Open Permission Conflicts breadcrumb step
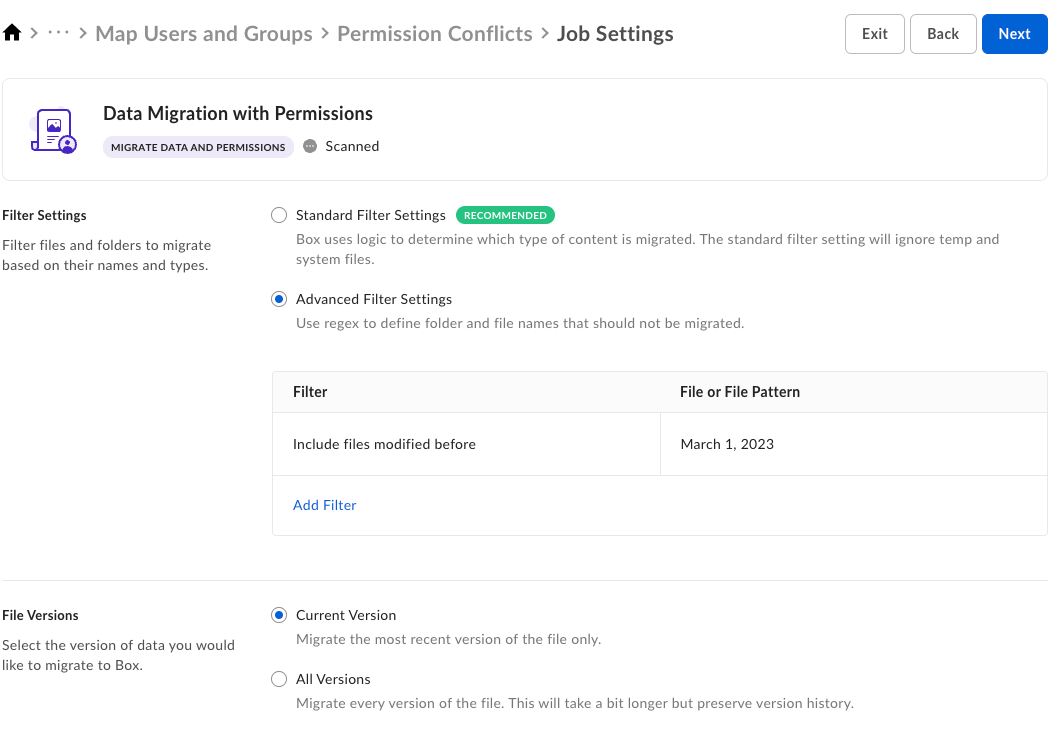The height and width of the screenshot is (752, 1056). 435,34
